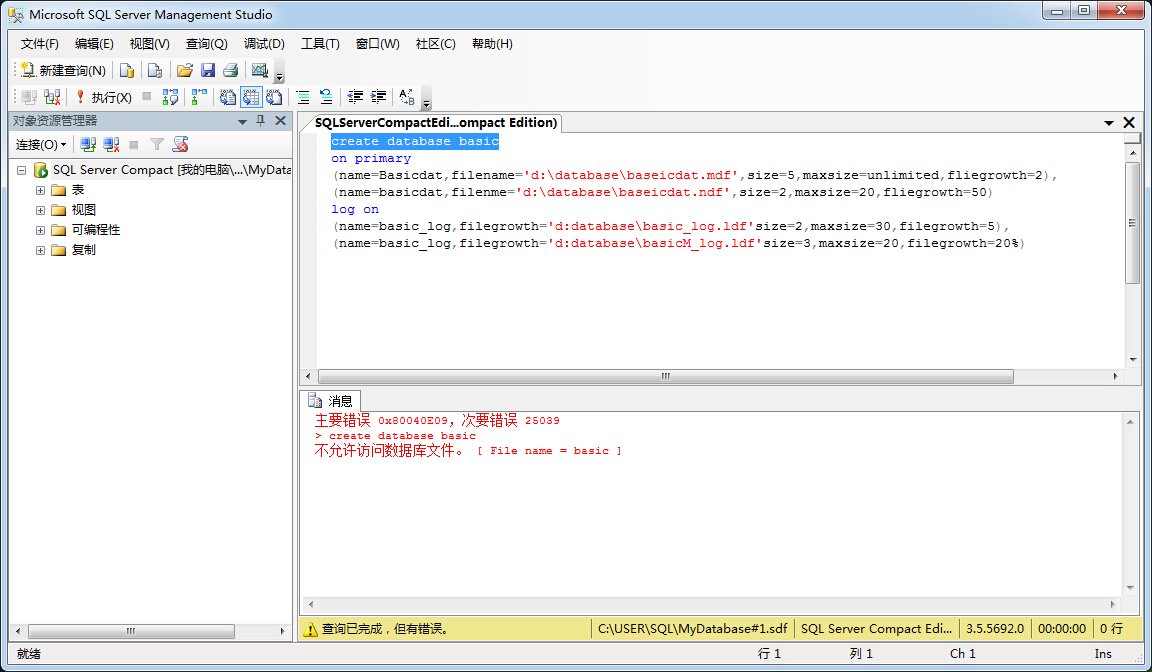Open Specify Values for Template Parameters
The width and height of the screenshot is (1152, 672).
coord(407,97)
